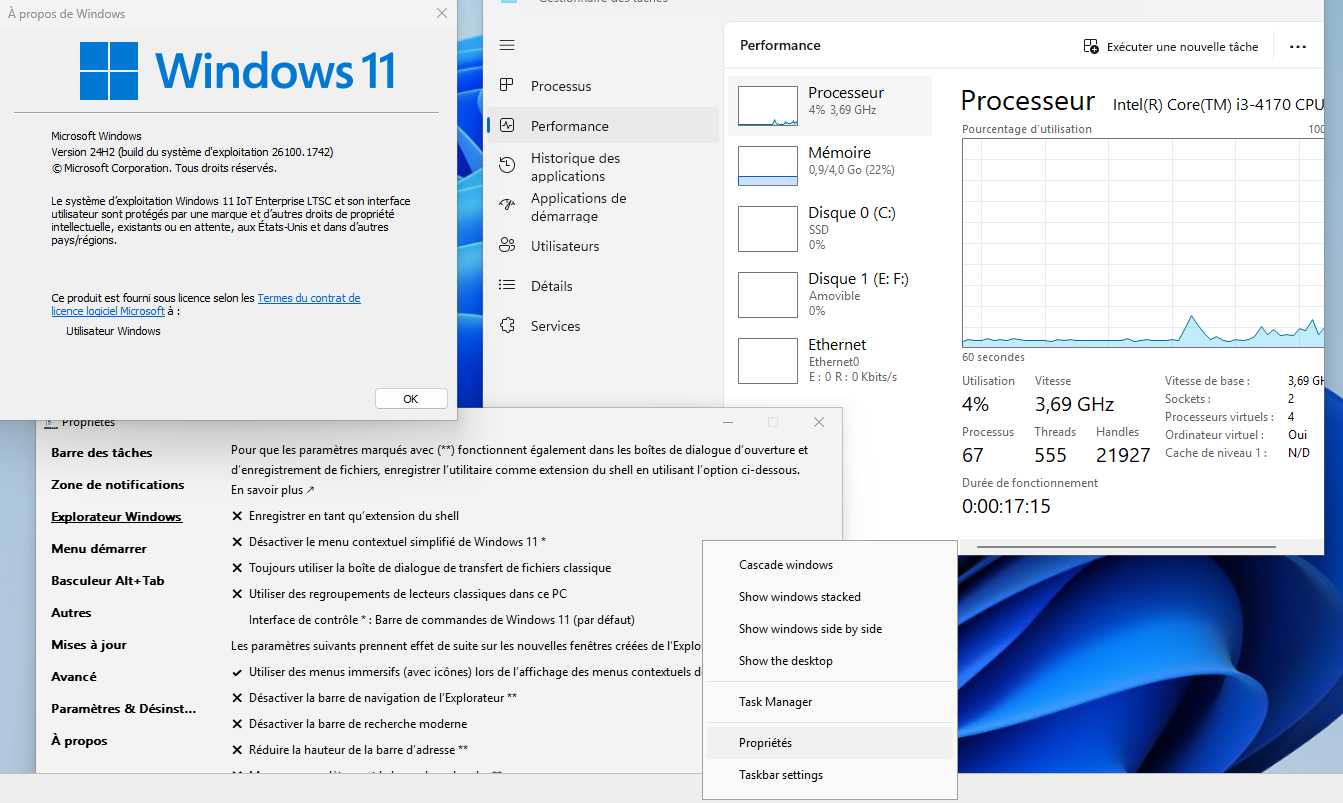1343x803 pixels.
Task: Click the Applications de démarrage gauge icon
Action: tap(507, 205)
